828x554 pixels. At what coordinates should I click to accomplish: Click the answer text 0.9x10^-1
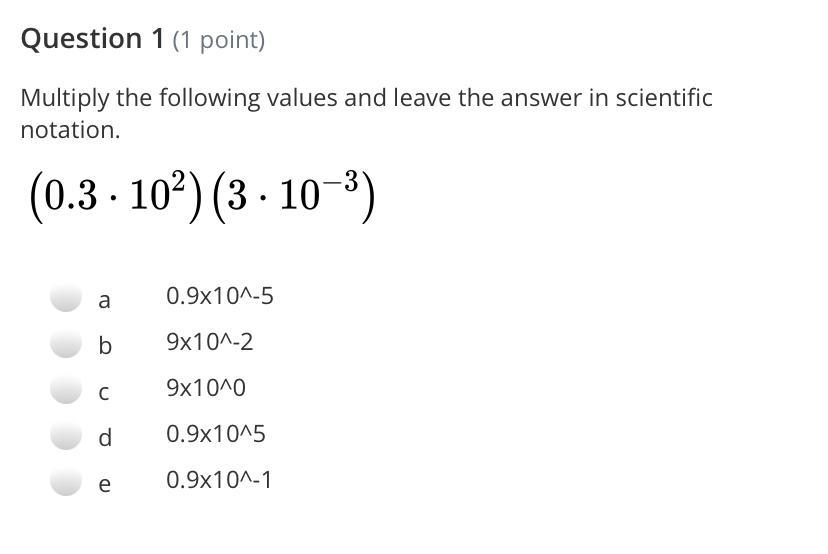219,480
